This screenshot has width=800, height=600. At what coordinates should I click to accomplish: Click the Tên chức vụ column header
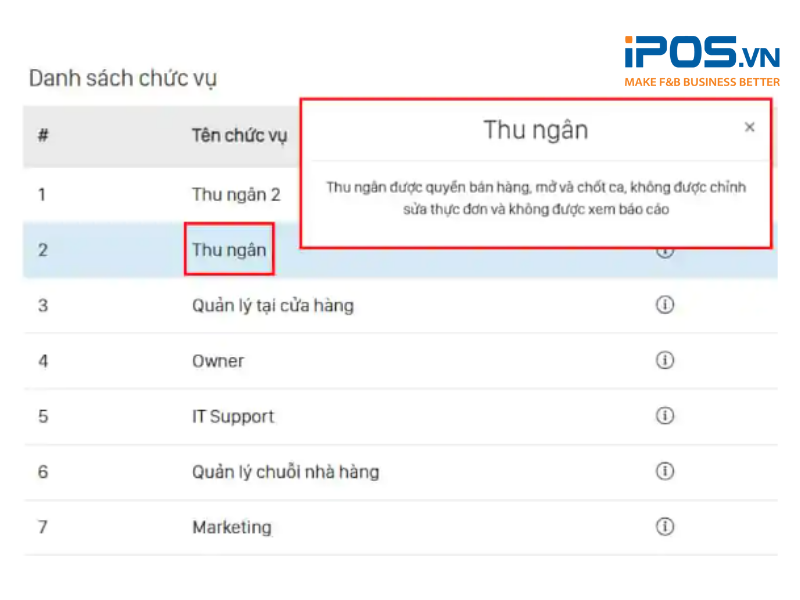[x=240, y=135]
